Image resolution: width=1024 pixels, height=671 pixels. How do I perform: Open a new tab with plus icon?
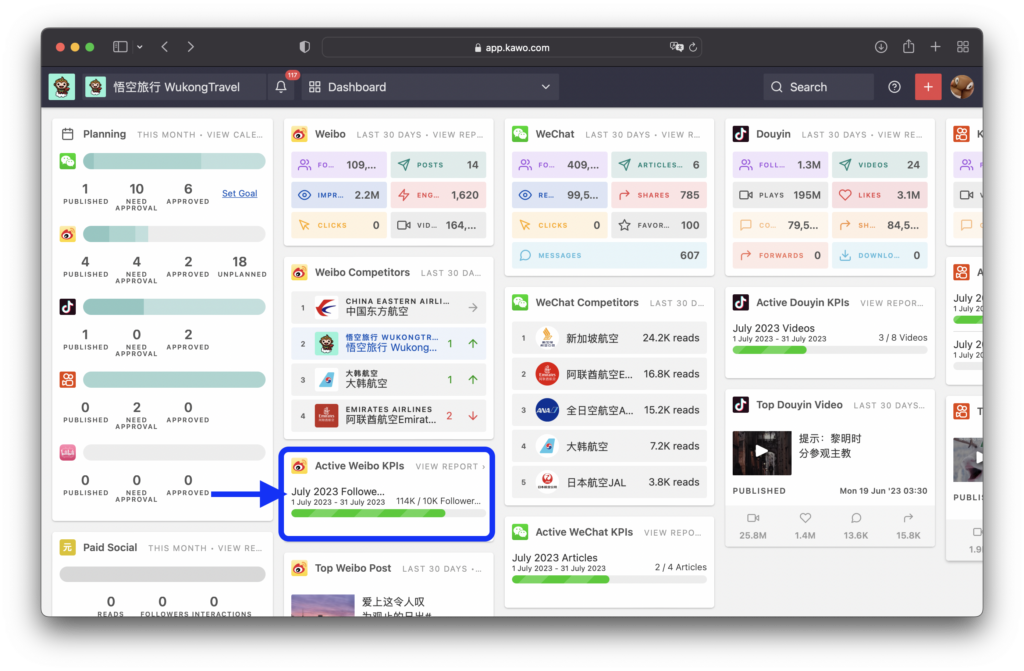tap(935, 47)
